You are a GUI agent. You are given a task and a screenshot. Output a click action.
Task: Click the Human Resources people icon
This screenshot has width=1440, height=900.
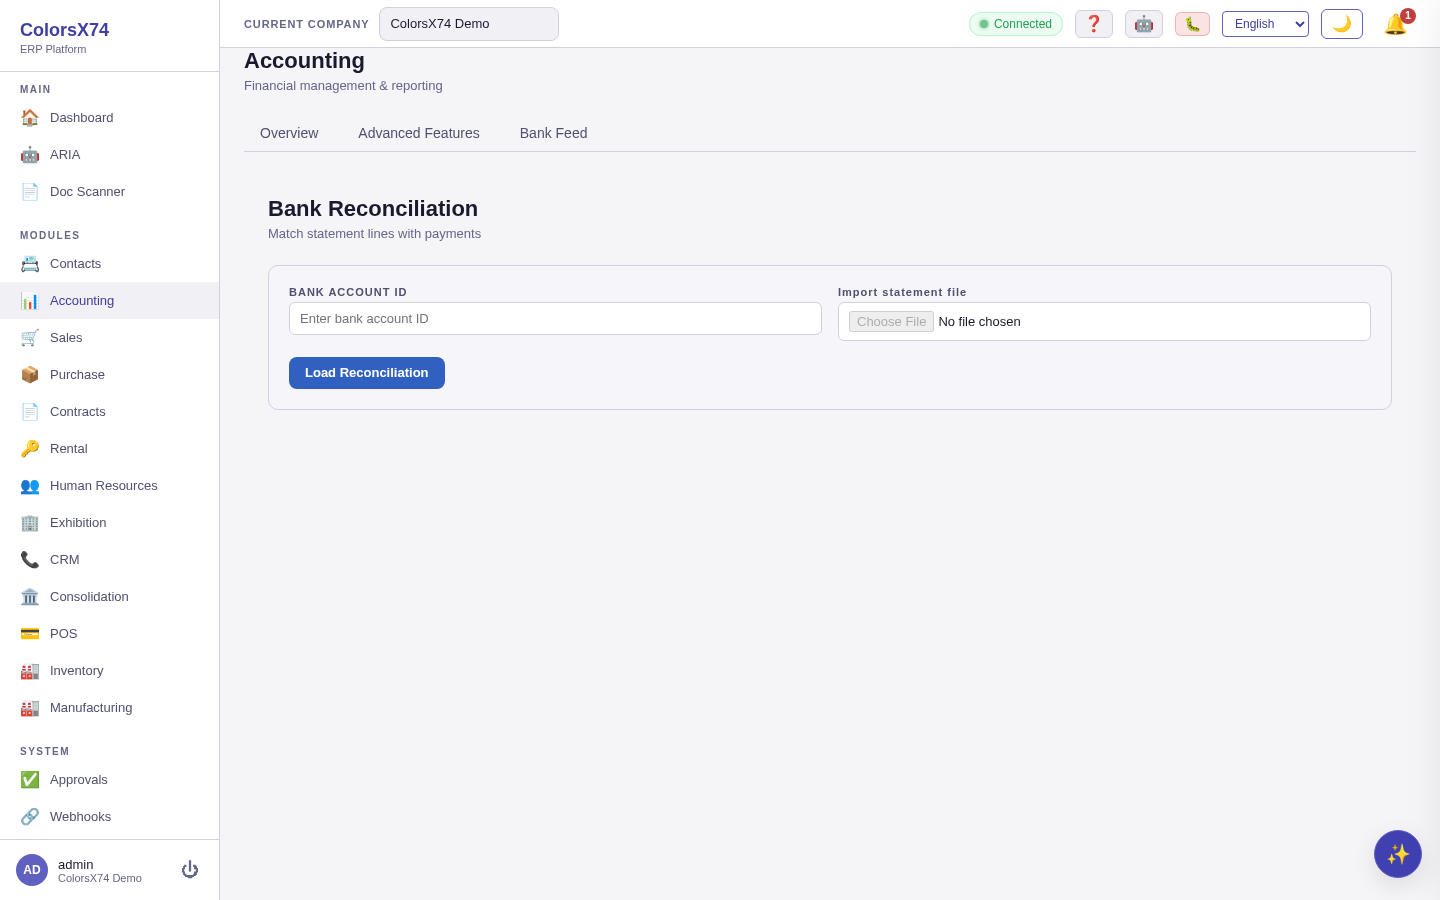[x=30, y=485]
